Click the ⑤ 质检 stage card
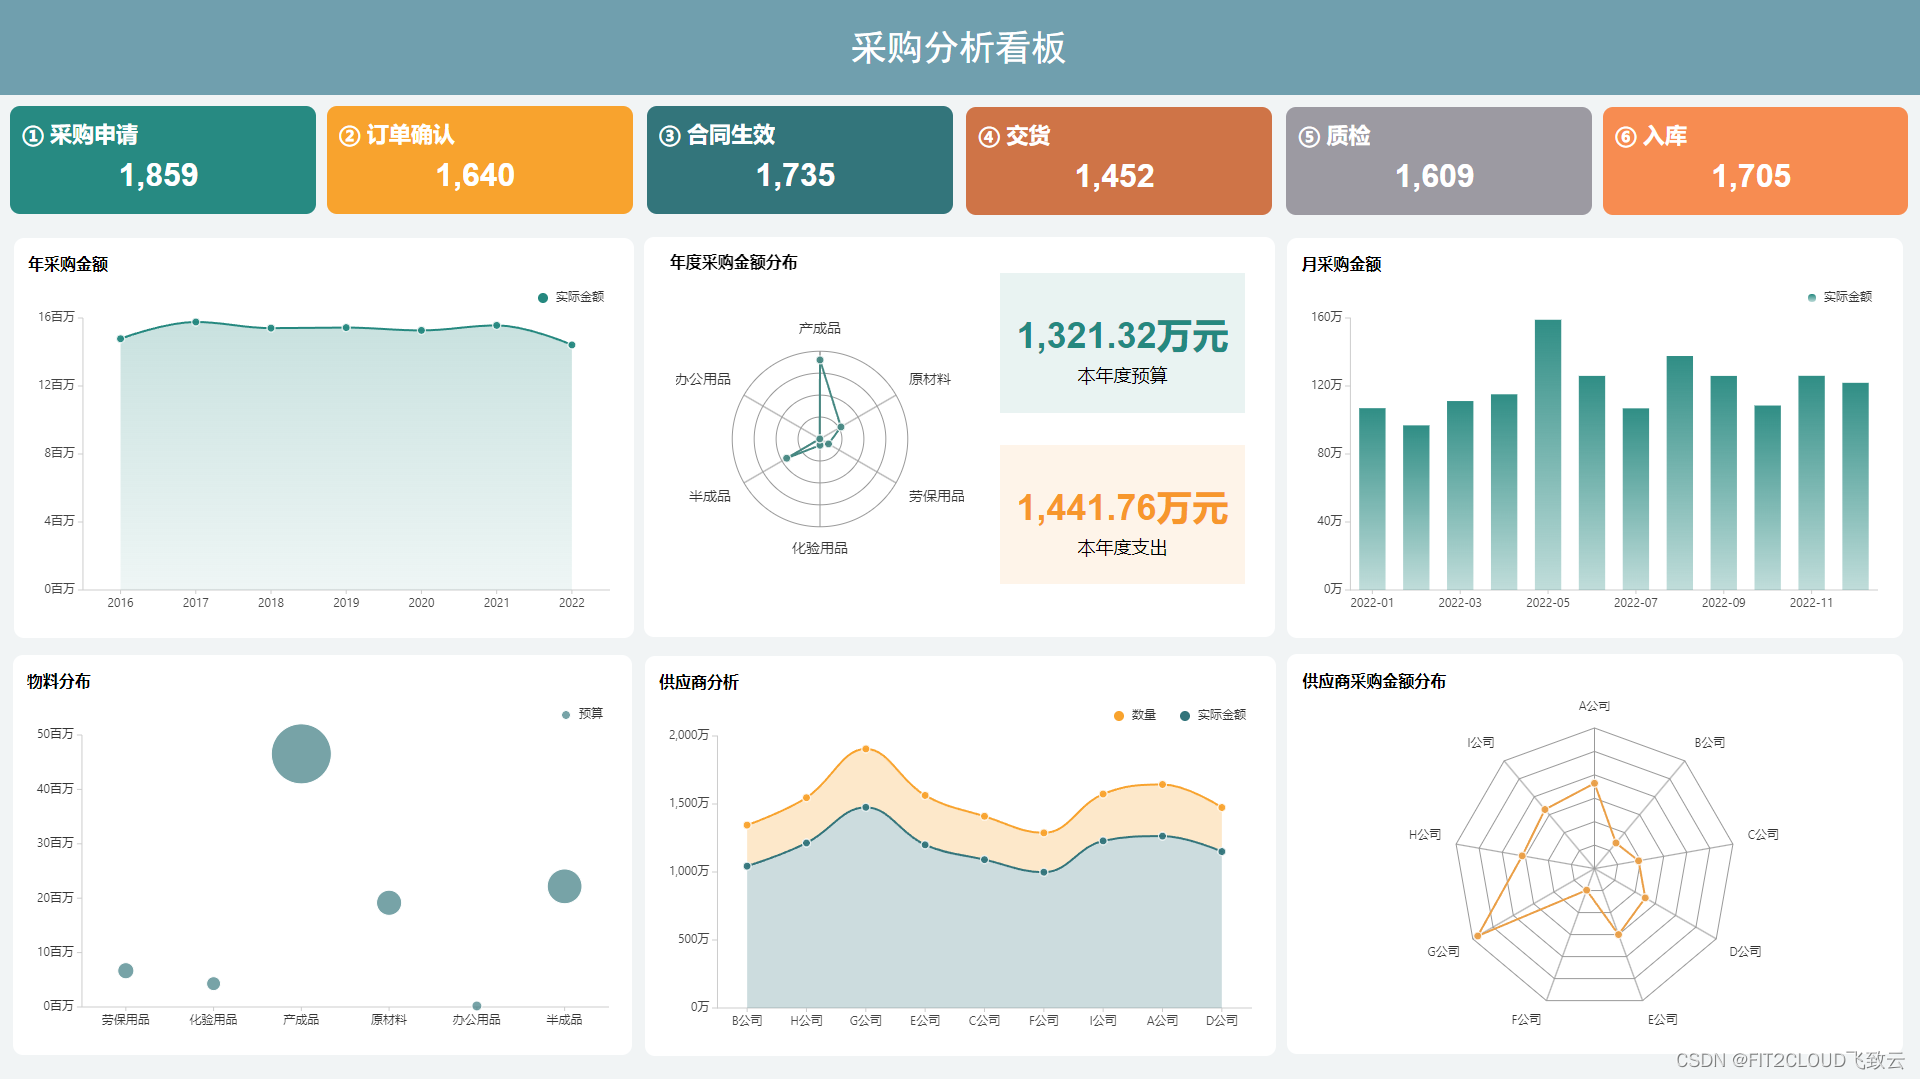This screenshot has width=1920, height=1079. 1438,159
